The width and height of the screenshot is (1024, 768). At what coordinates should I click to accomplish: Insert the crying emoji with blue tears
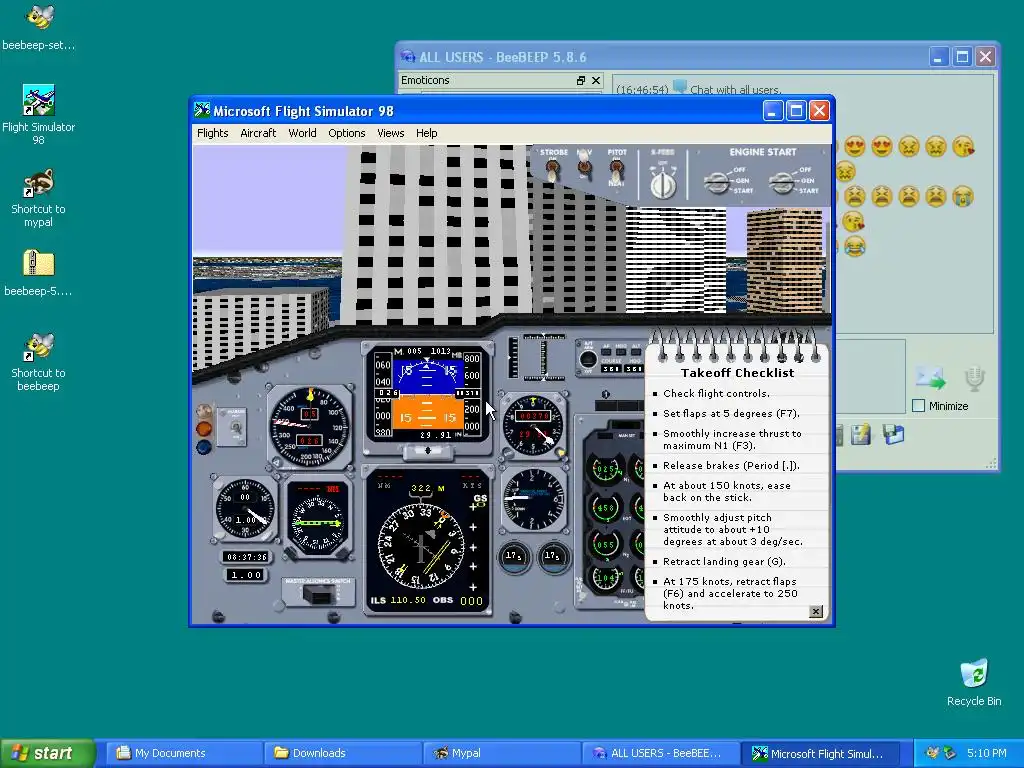coord(962,196)
